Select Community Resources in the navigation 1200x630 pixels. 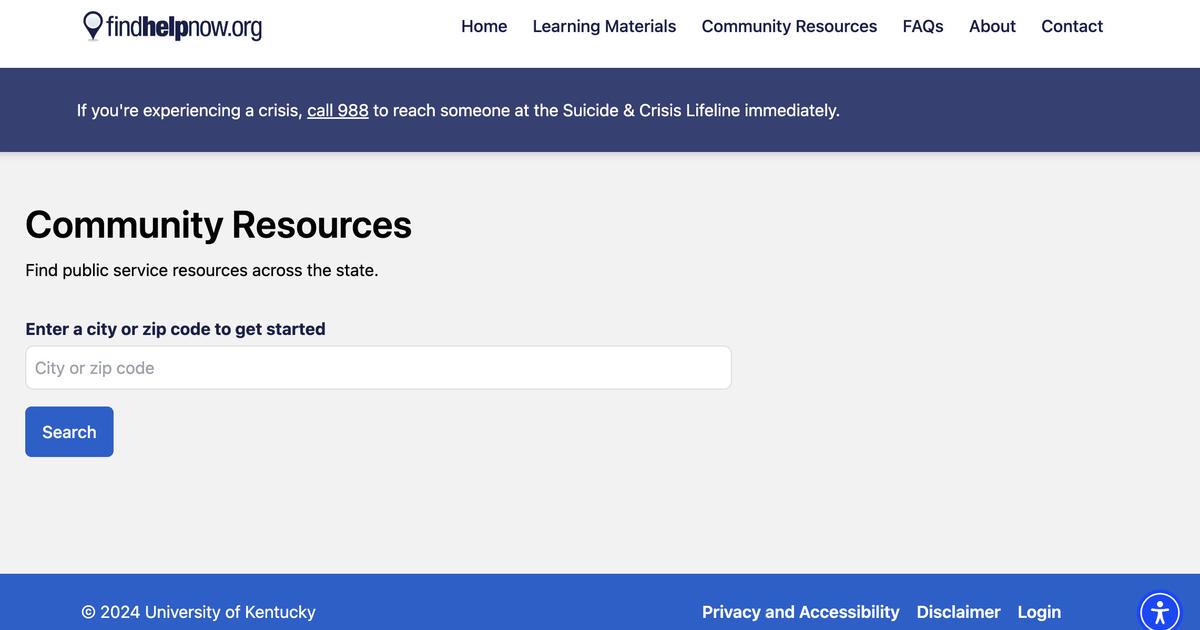(x=789, y=26)
